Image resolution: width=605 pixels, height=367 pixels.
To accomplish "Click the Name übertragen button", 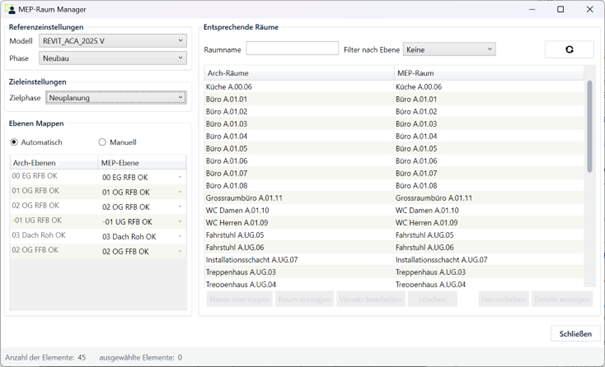I will [240, 299].
